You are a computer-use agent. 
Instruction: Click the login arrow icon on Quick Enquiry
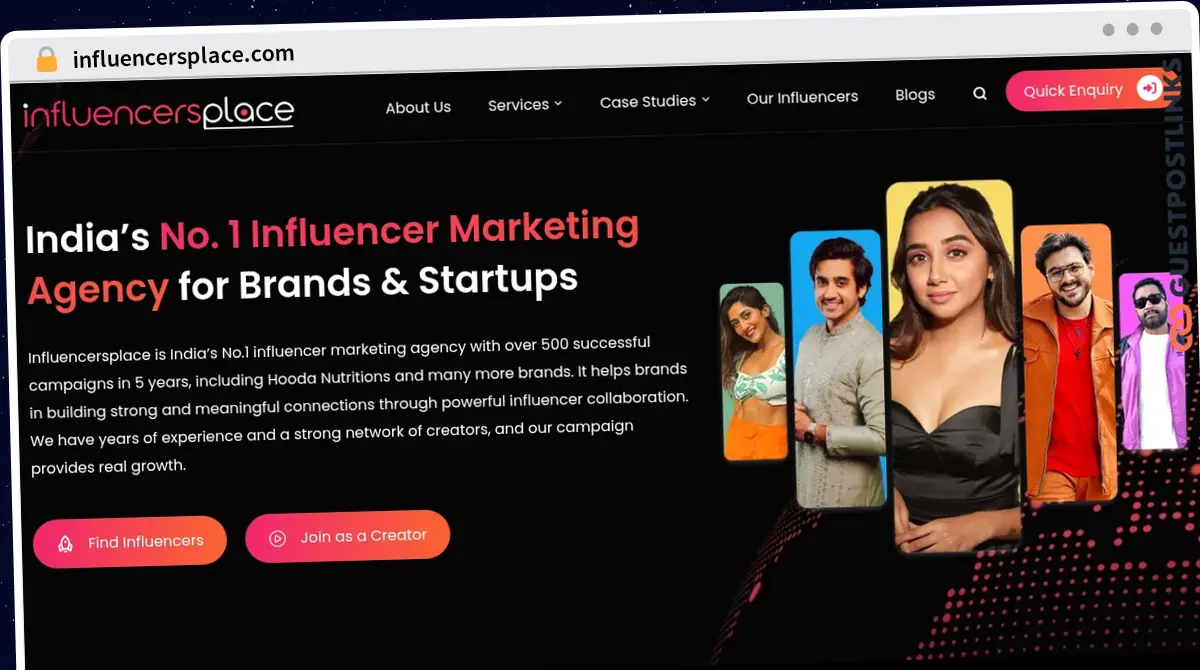coord(1150,88)
